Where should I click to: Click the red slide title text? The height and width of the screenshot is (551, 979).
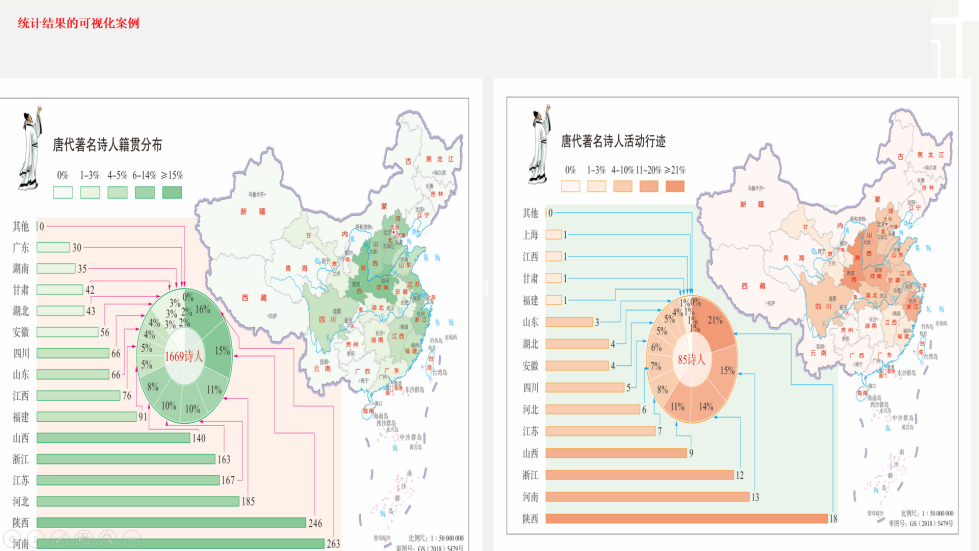[78, 22]
